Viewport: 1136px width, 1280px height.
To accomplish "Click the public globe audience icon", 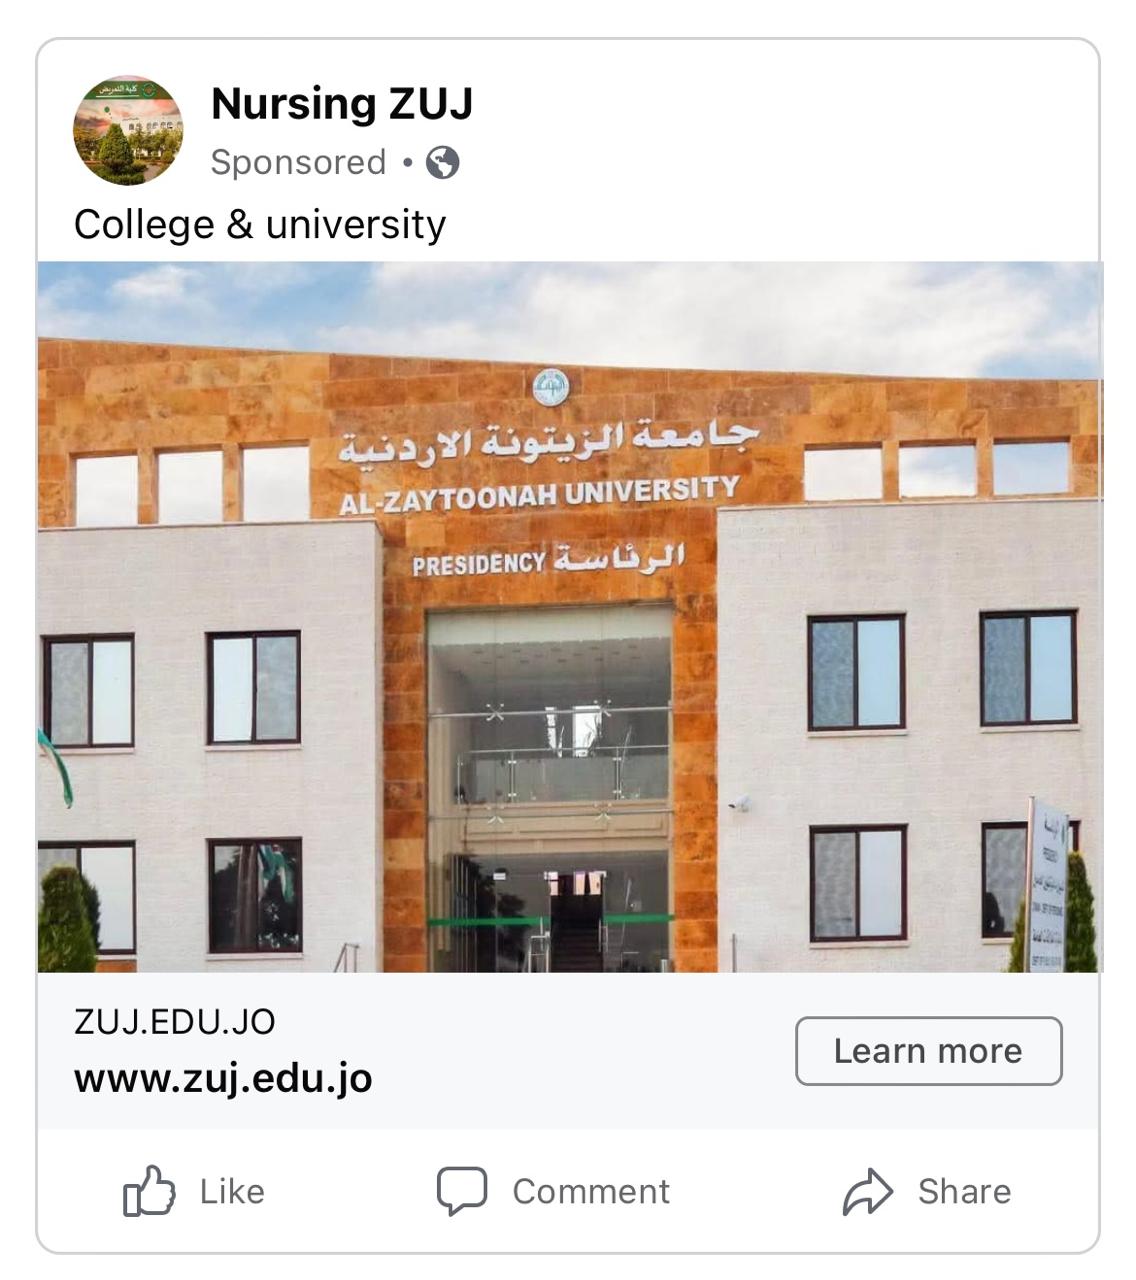I will point(442,162).
